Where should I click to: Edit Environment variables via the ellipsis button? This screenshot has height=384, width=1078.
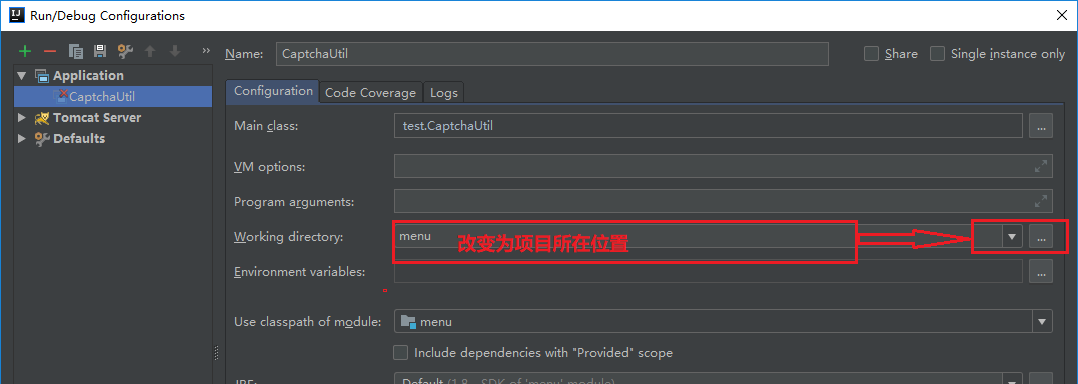click(1041, 271)
